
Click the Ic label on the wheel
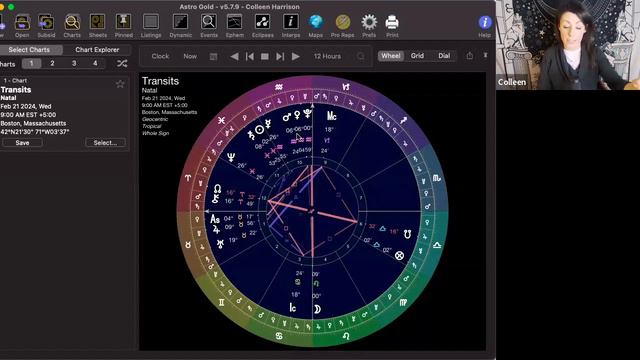pyautogui.click(x=293, y=308)
